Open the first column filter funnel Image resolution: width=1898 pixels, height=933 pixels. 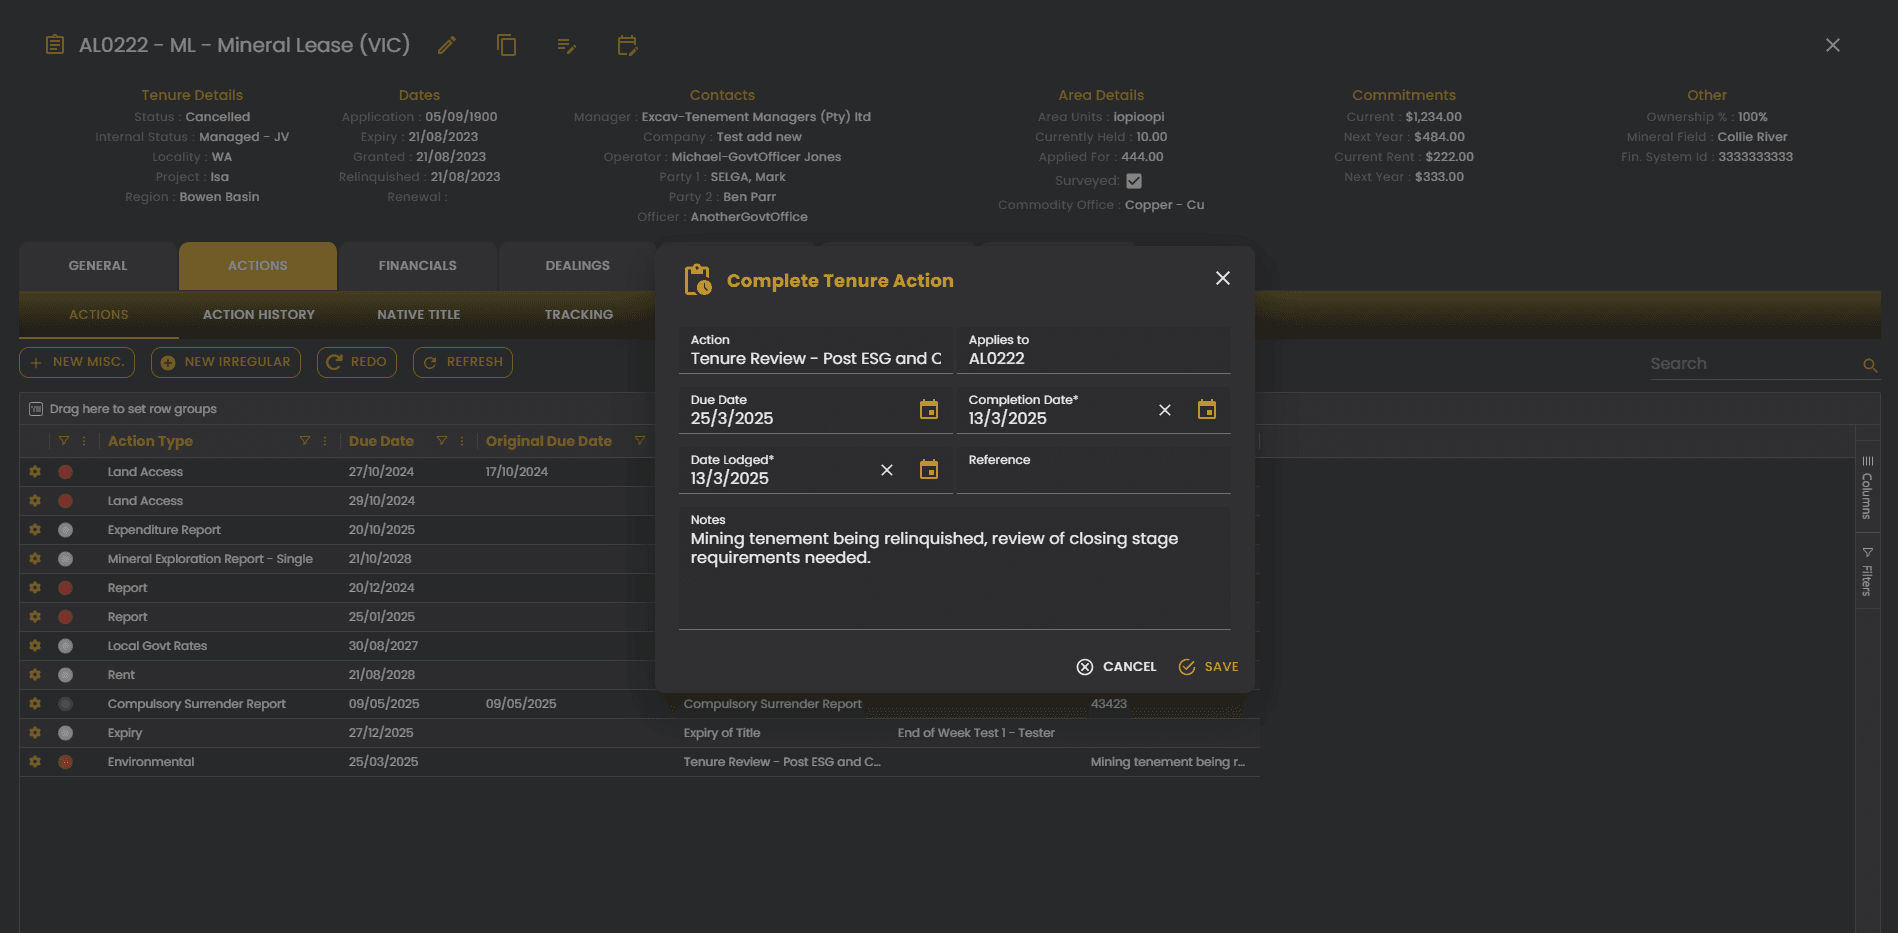click(x=64, y=441)
